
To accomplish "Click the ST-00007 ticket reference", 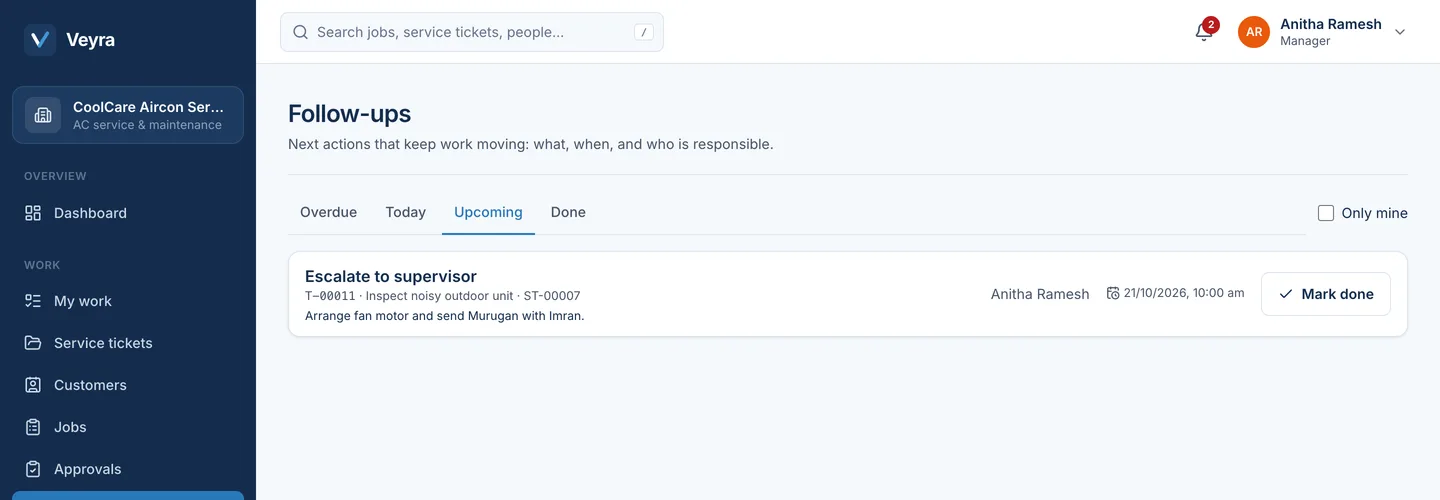I will point(552,296).
